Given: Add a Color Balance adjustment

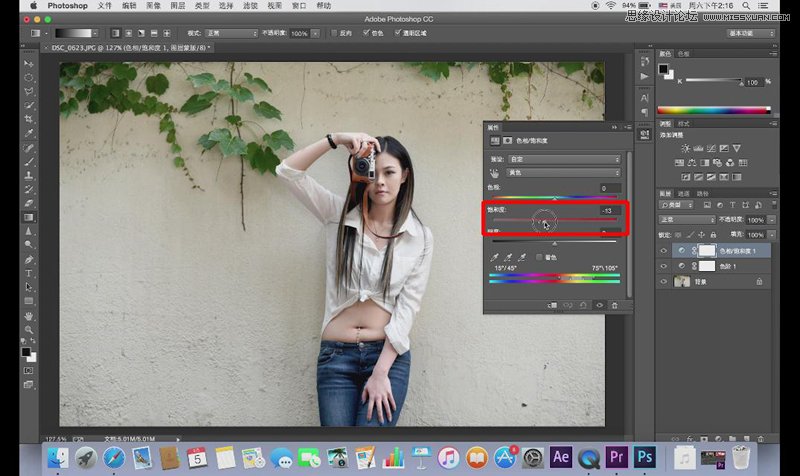Looking at the screenshot, I should (692, 163).
